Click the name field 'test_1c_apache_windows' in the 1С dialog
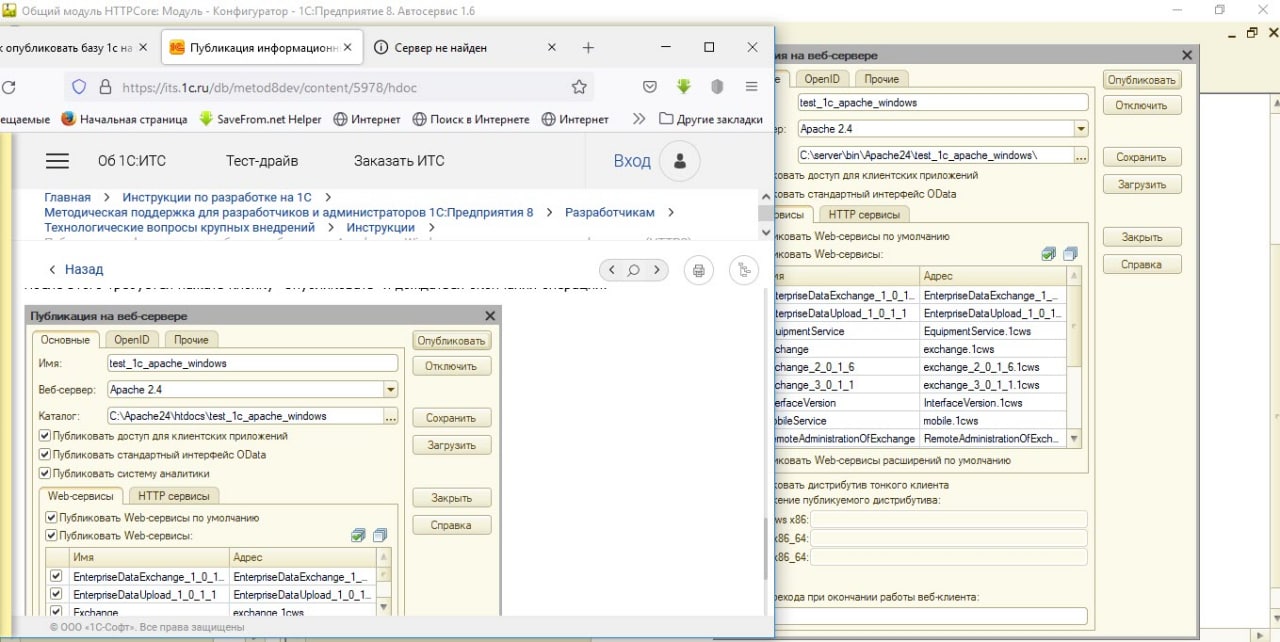Viewport: 1280px width, 642px height. [942, 102]
